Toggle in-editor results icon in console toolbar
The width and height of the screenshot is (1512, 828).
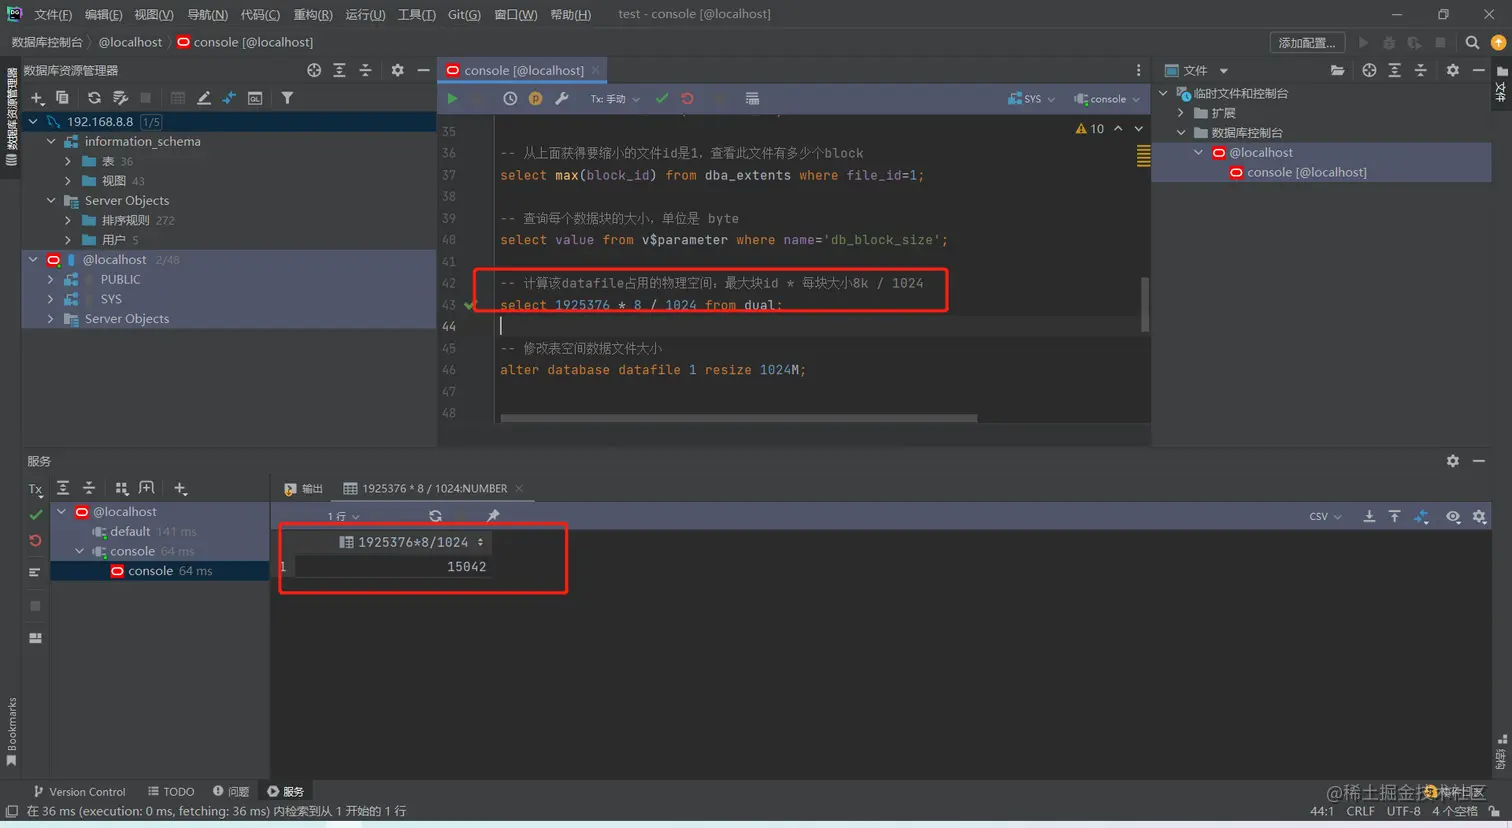coord(752,99)
